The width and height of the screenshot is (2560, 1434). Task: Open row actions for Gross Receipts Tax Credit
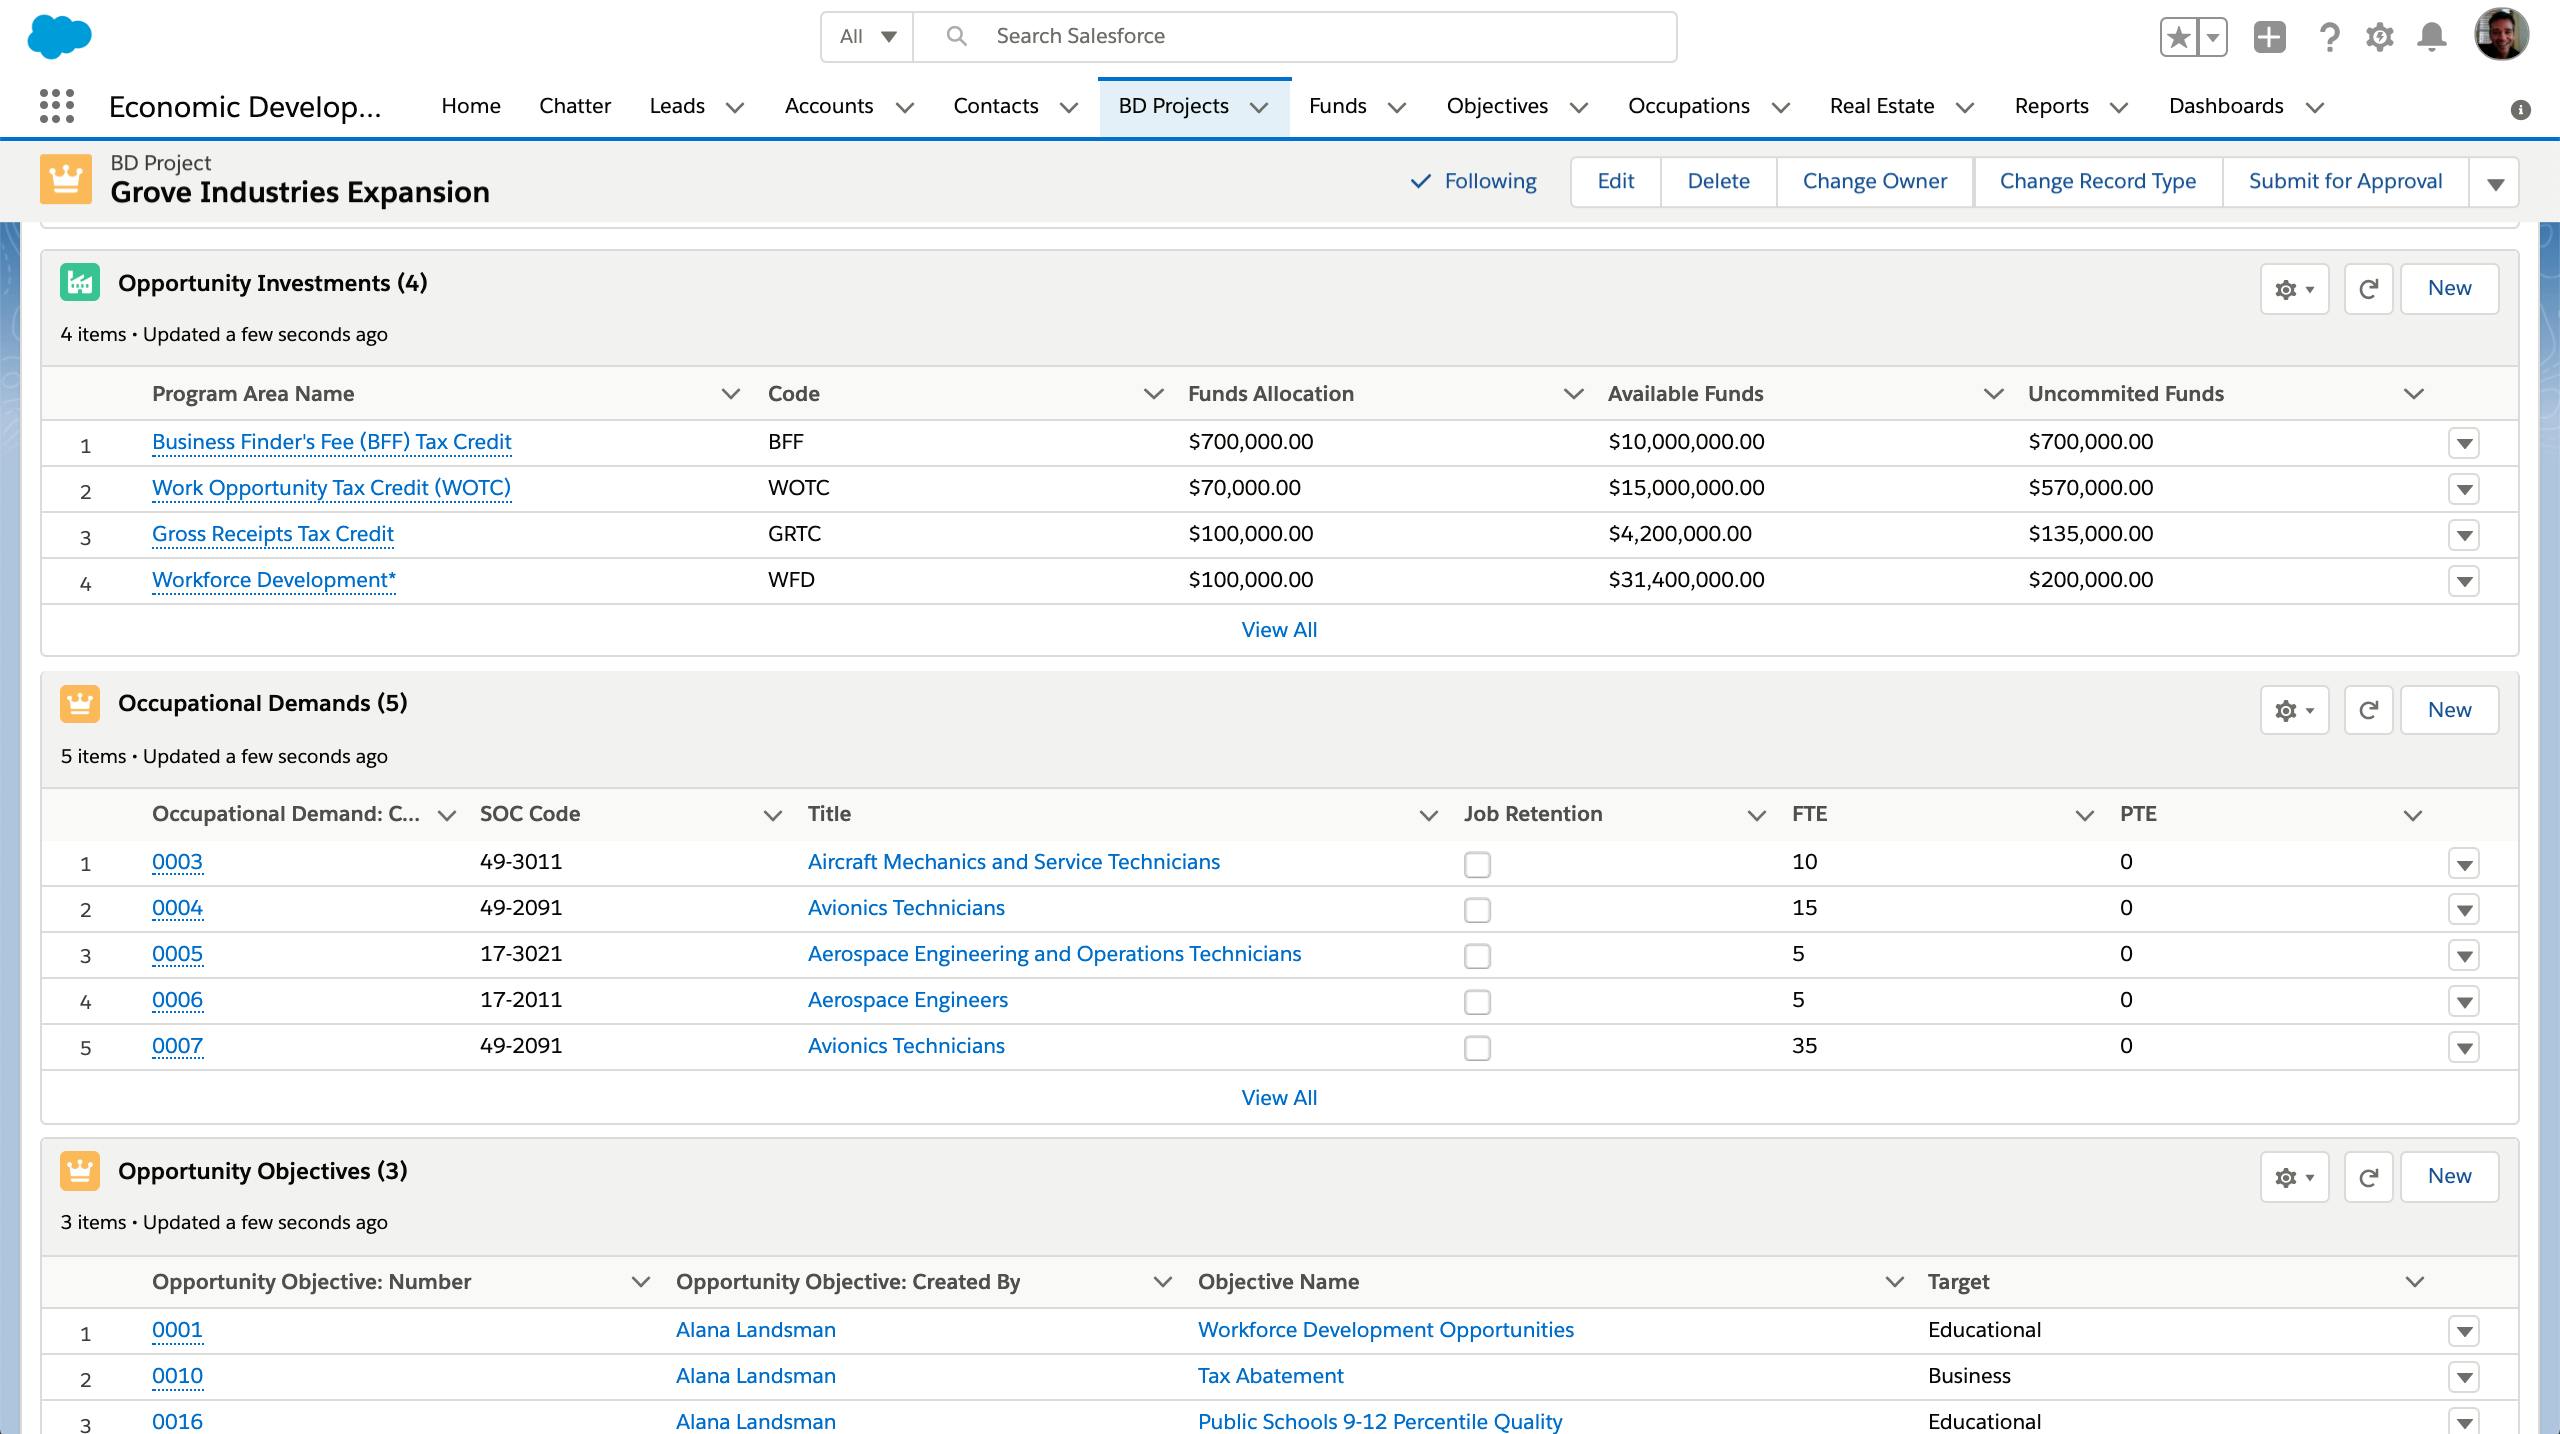pos(2465,535)
